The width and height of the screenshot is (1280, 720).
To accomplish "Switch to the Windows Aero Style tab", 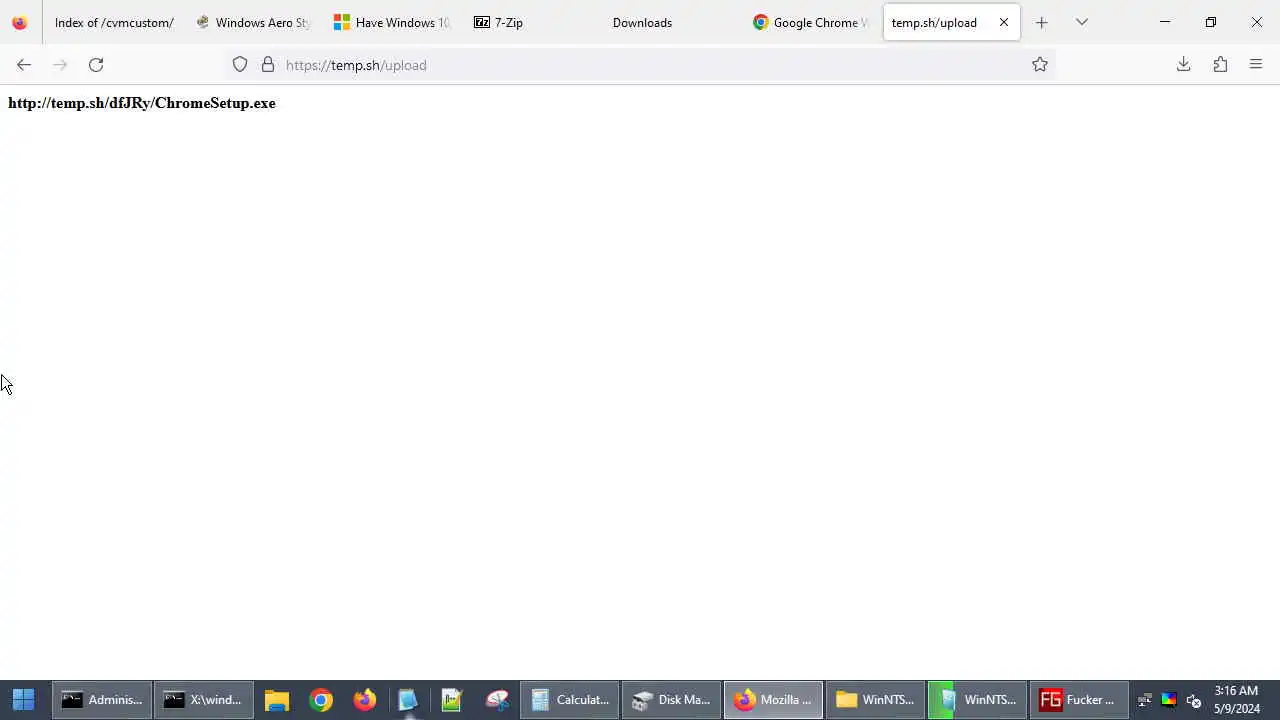I will click(253, 22).
